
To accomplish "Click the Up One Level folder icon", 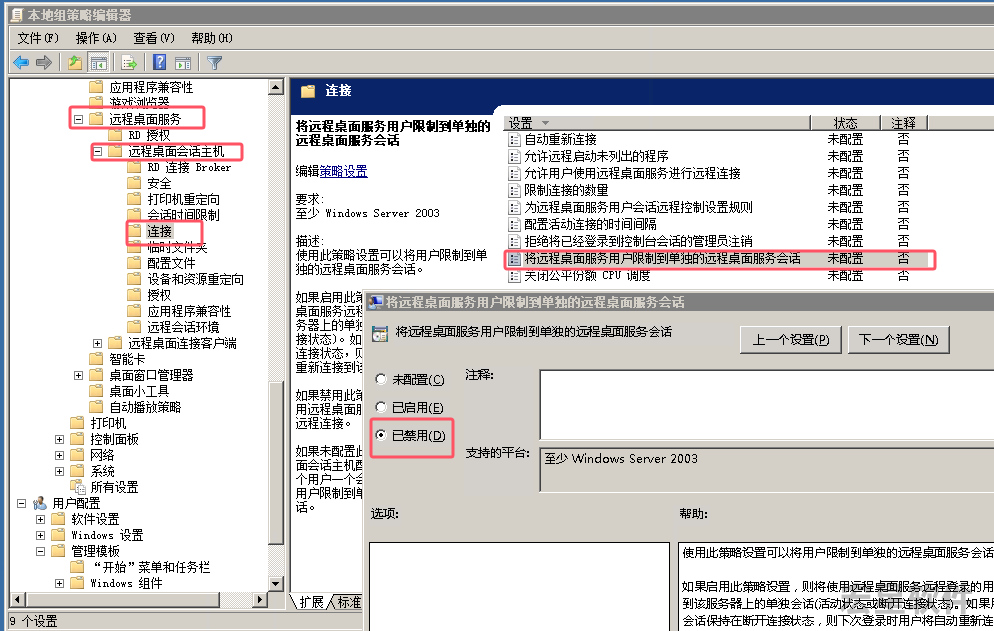I will (75, 62).
